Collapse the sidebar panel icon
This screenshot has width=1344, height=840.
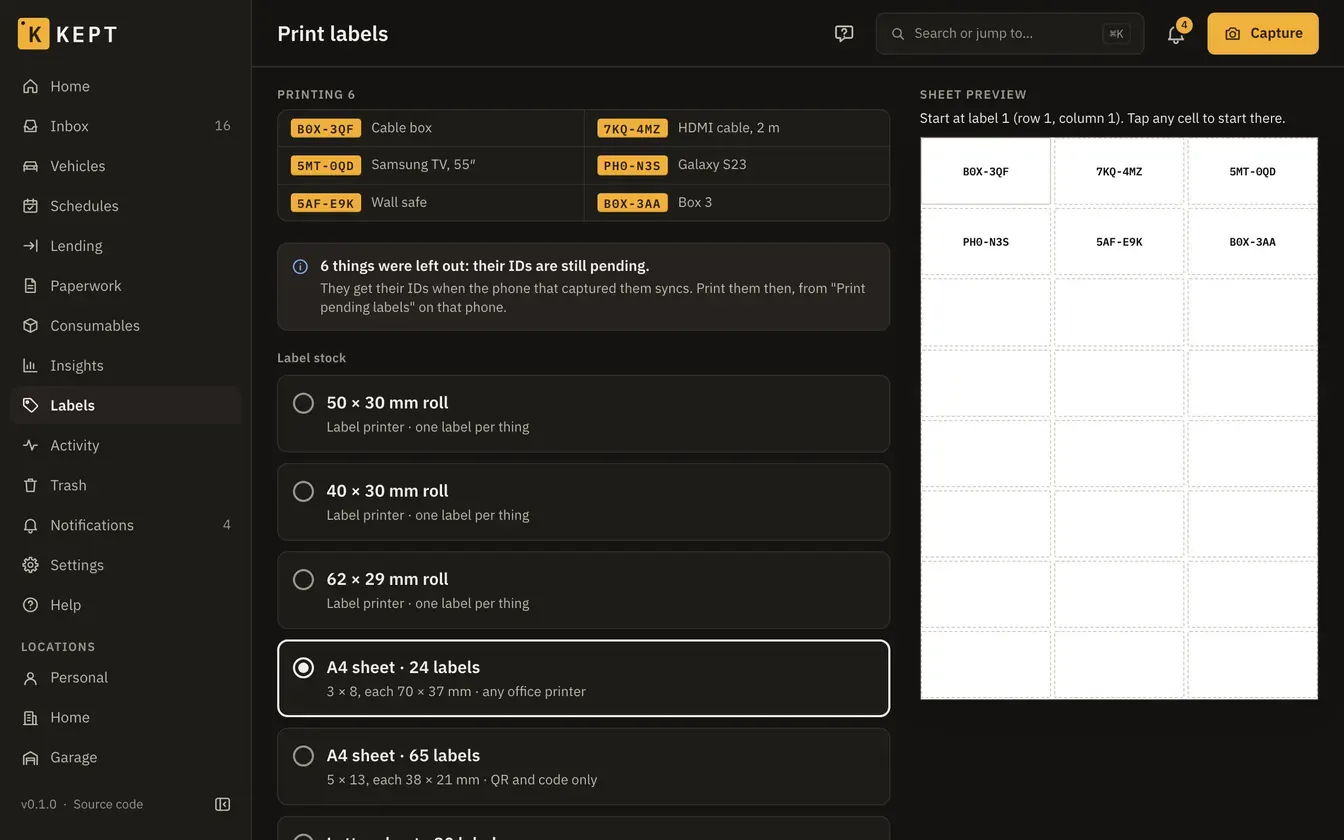pos(223,804)
